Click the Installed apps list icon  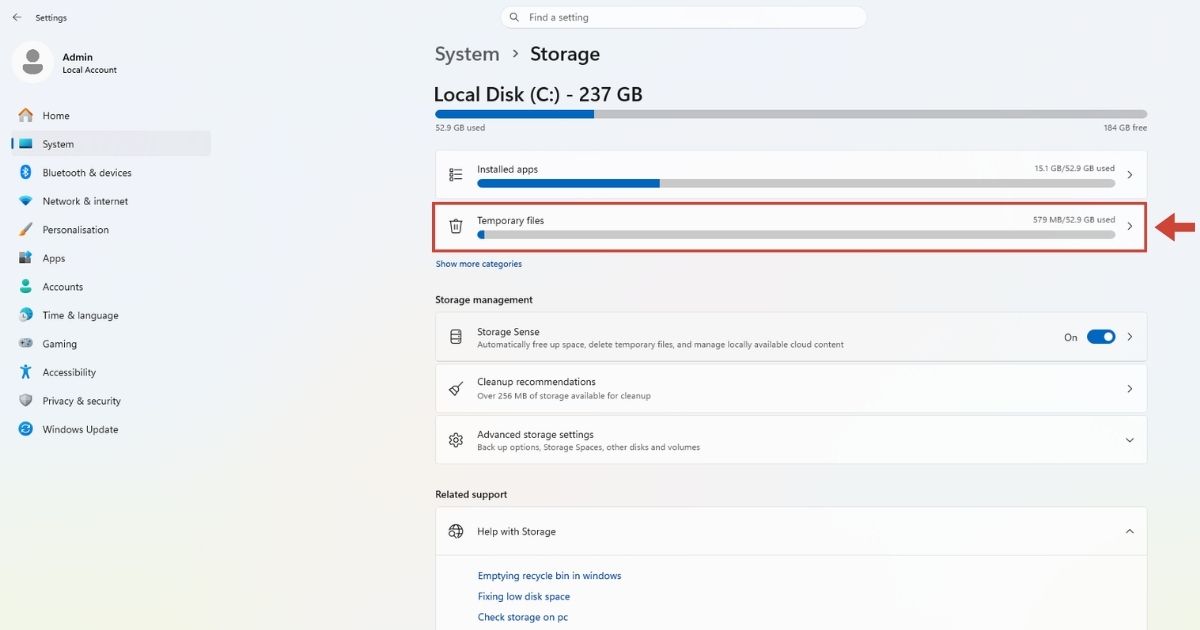point(456,175)
